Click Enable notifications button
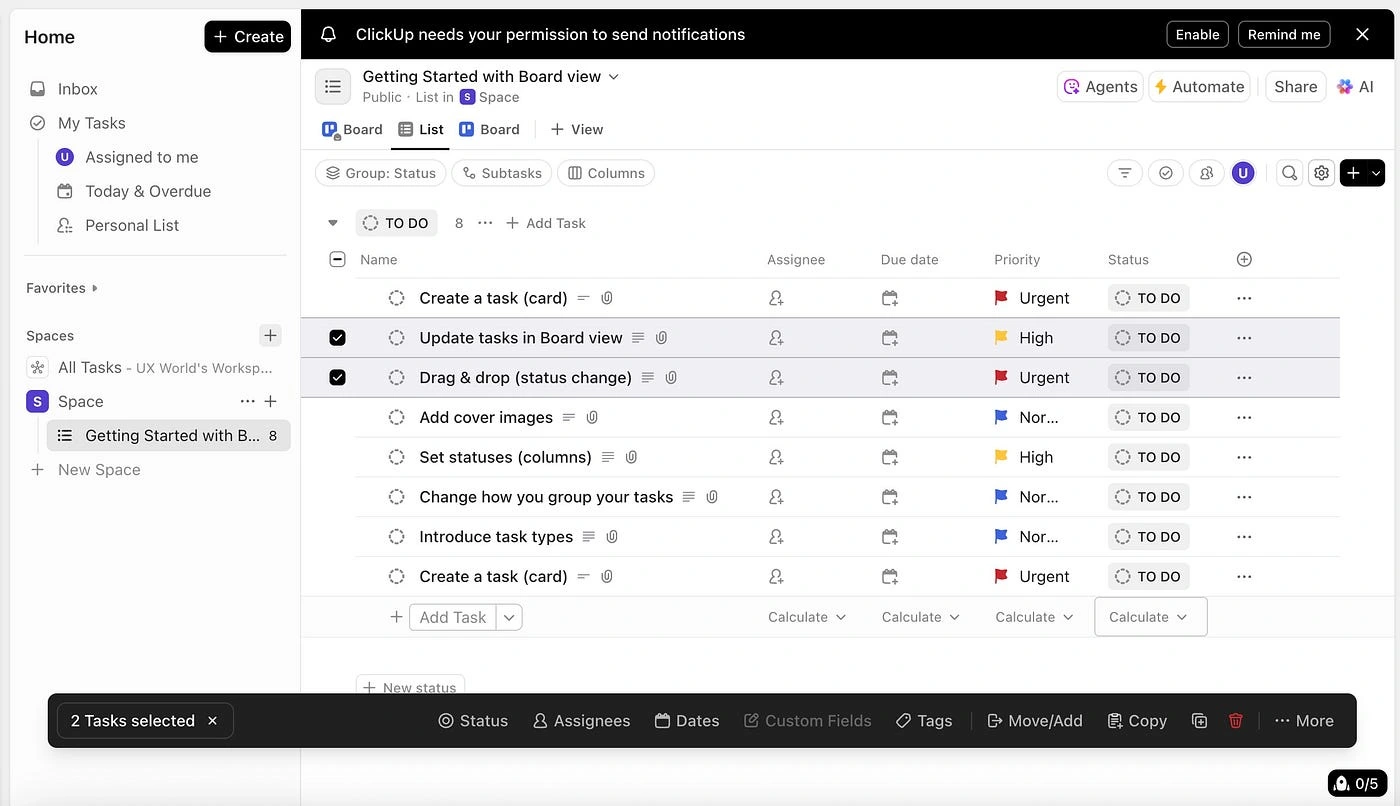 [x=1197, y=34]
